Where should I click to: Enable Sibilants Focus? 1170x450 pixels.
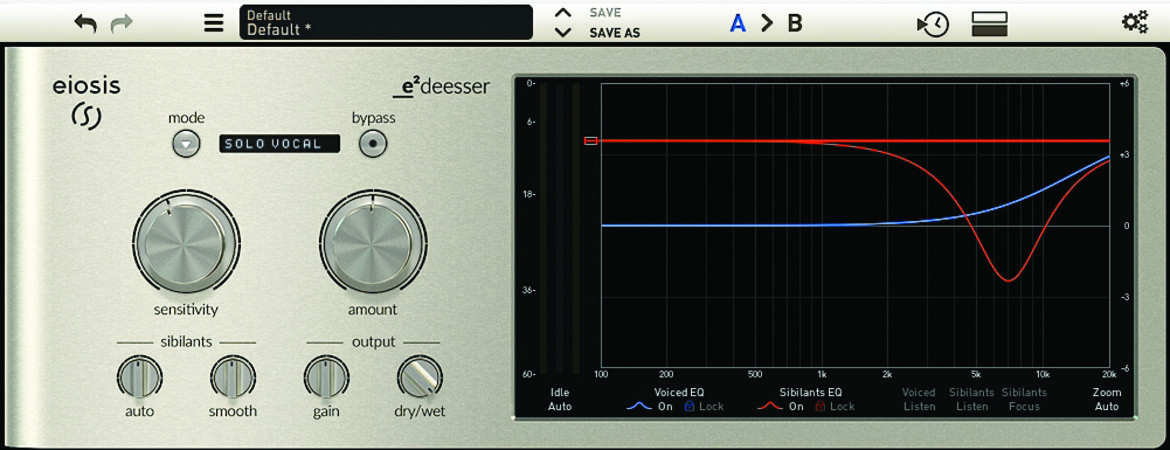(1024, 399)
